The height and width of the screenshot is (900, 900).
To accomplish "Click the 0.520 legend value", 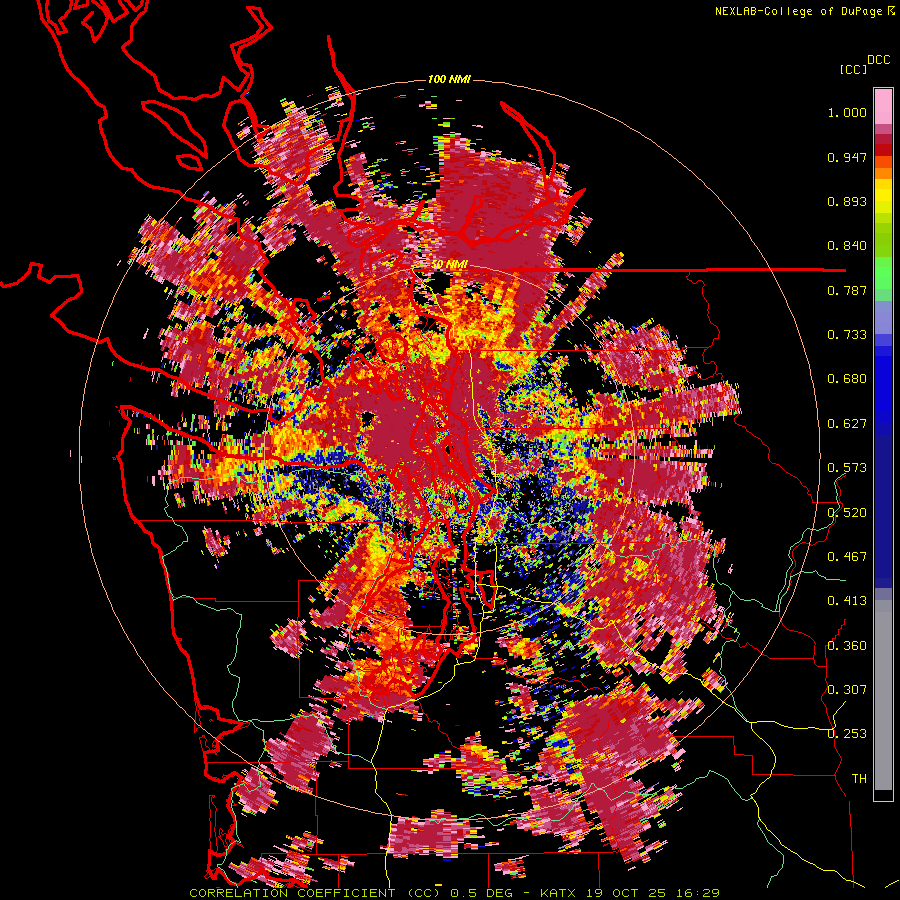I will pos(847,513).
